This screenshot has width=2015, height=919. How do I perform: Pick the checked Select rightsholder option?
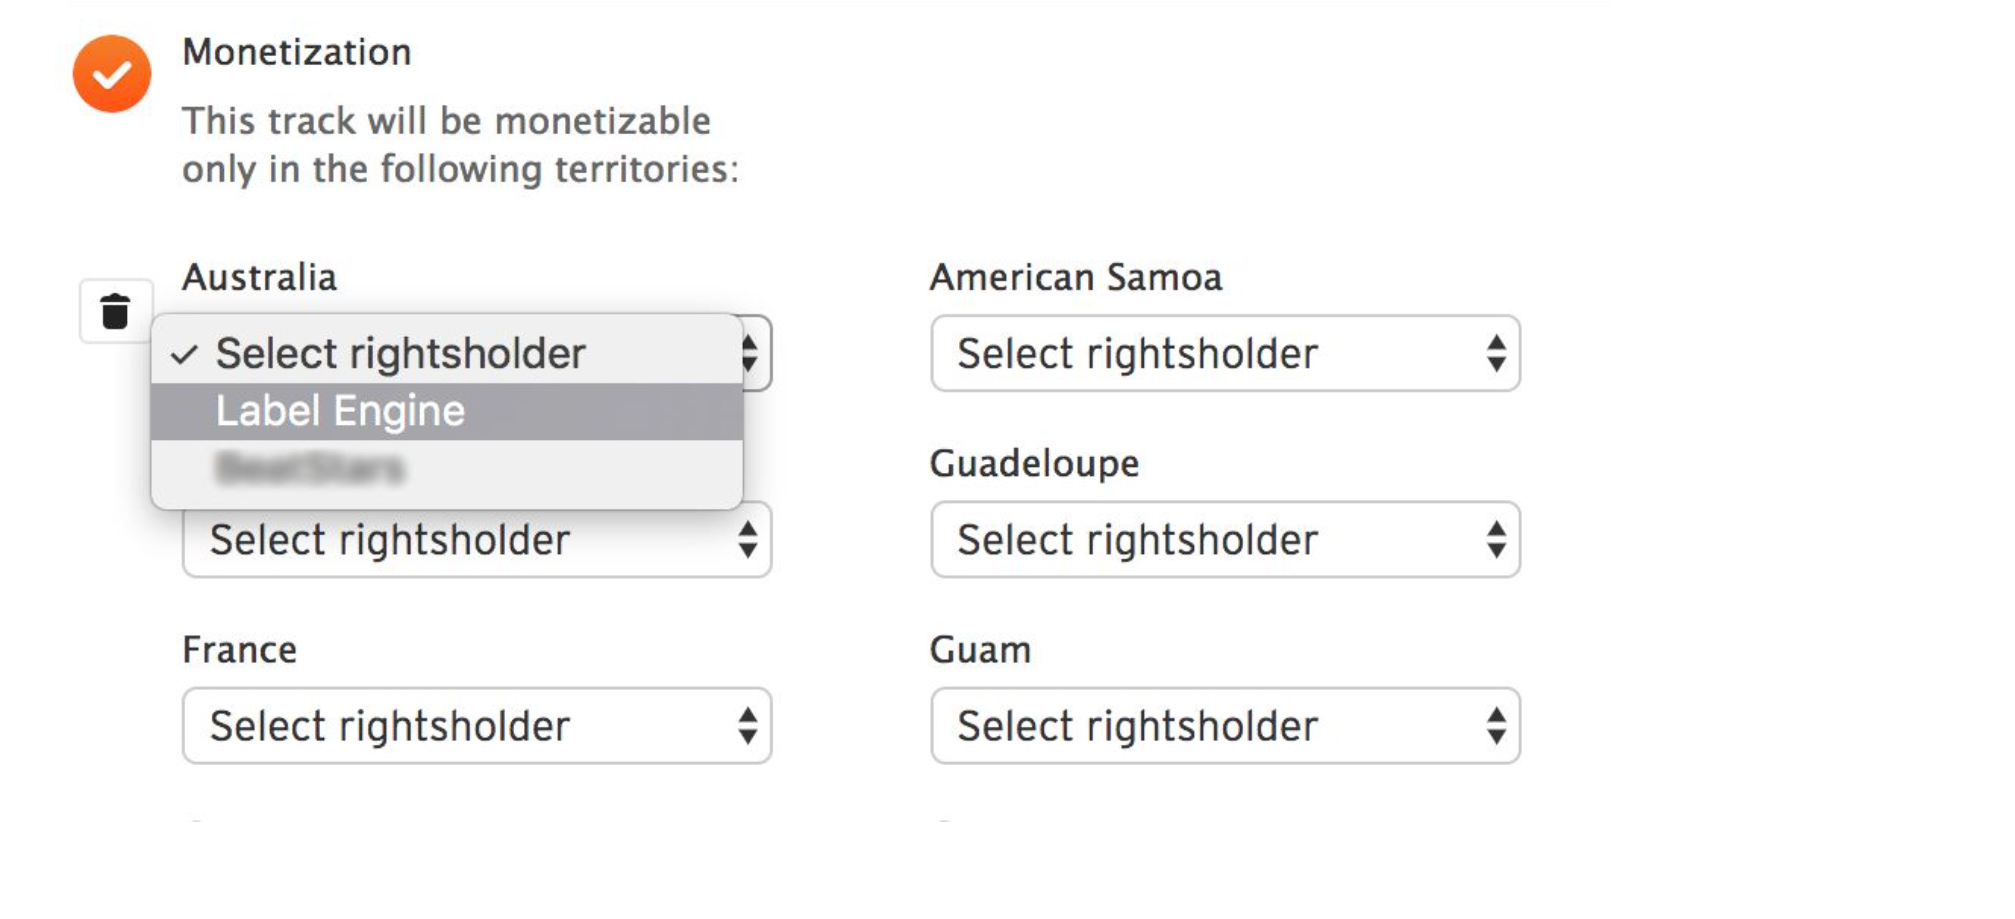[400, 354]
